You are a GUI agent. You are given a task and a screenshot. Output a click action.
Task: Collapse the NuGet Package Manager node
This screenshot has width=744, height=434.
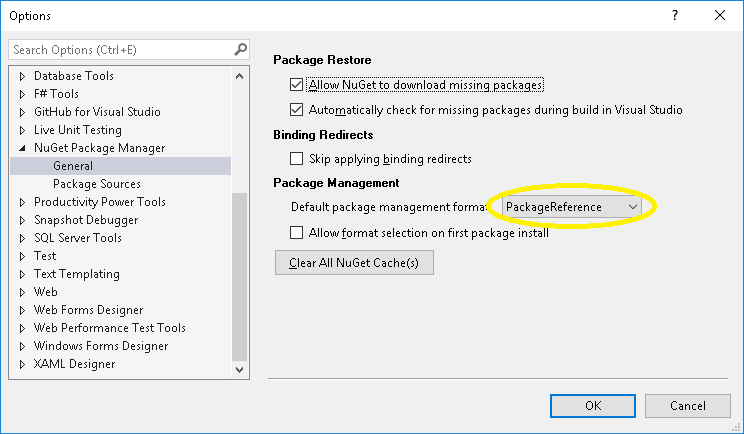[22, 148]
